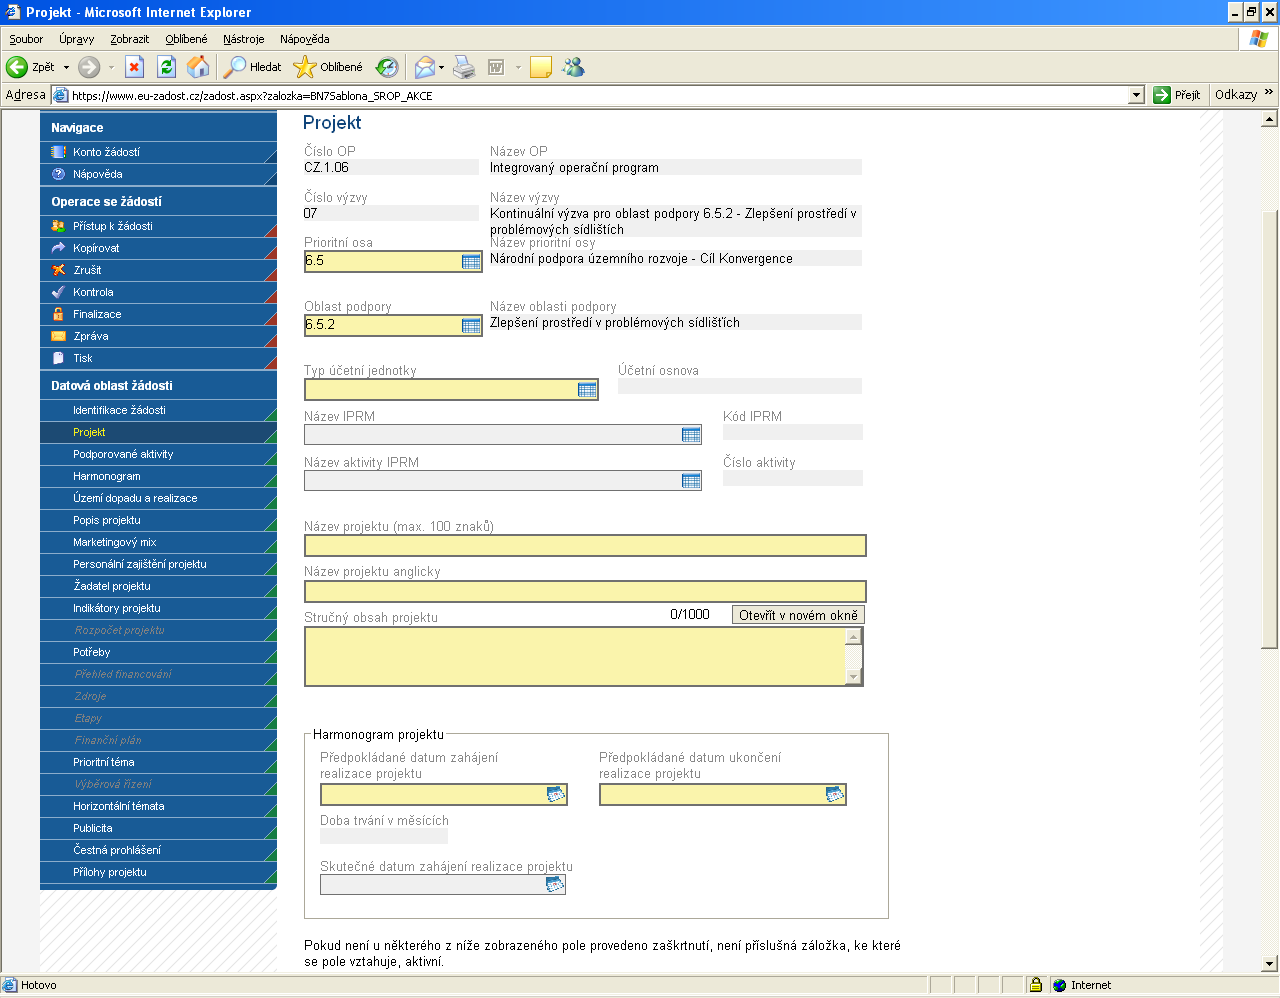Open the Úpravy menu
The image size is (1280, 998).
pyautogui.click(x=76, y=39)
